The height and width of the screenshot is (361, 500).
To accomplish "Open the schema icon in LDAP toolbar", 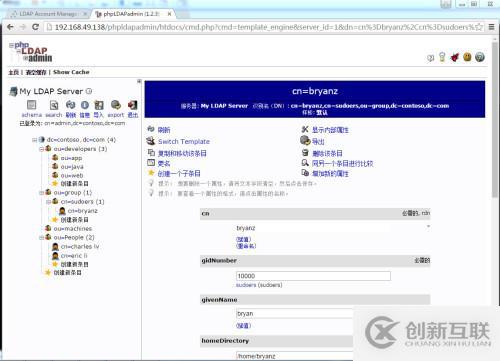I will tap(32, 105).
